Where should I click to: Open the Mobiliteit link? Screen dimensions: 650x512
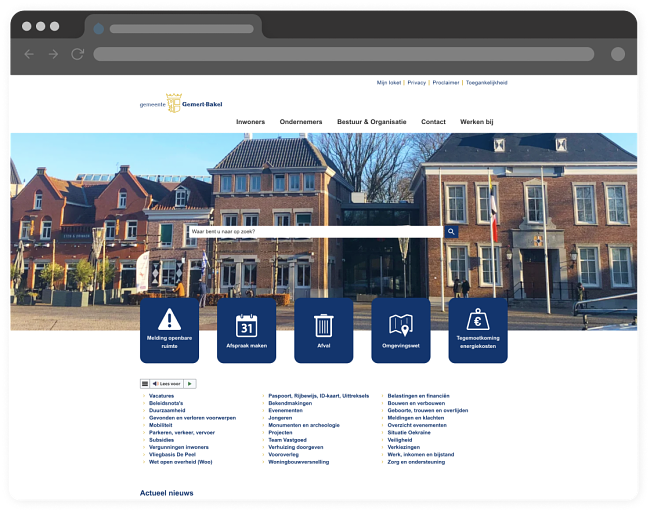click(160, 425)
